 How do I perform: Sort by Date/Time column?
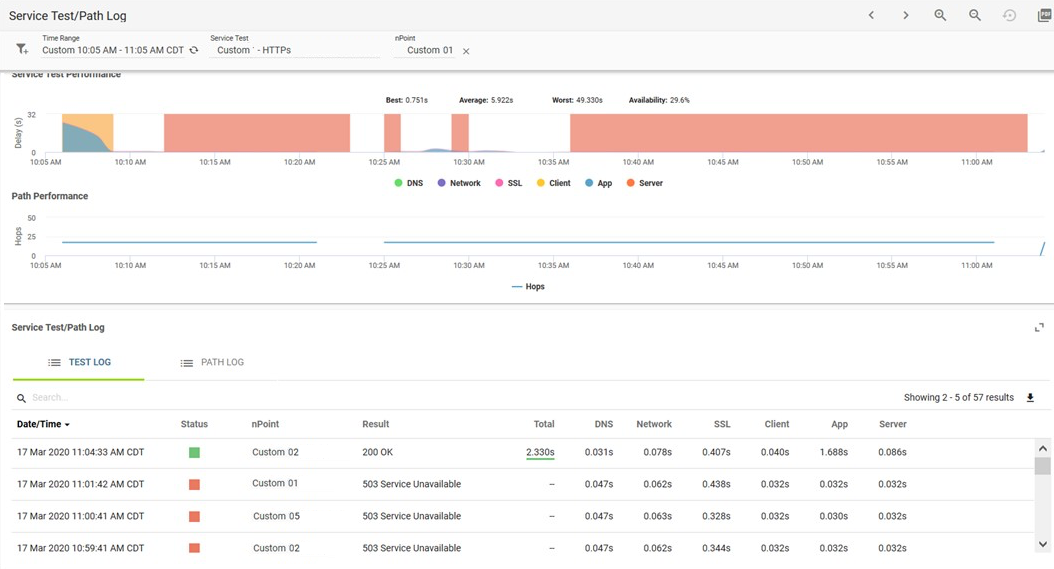click(43, 424)
